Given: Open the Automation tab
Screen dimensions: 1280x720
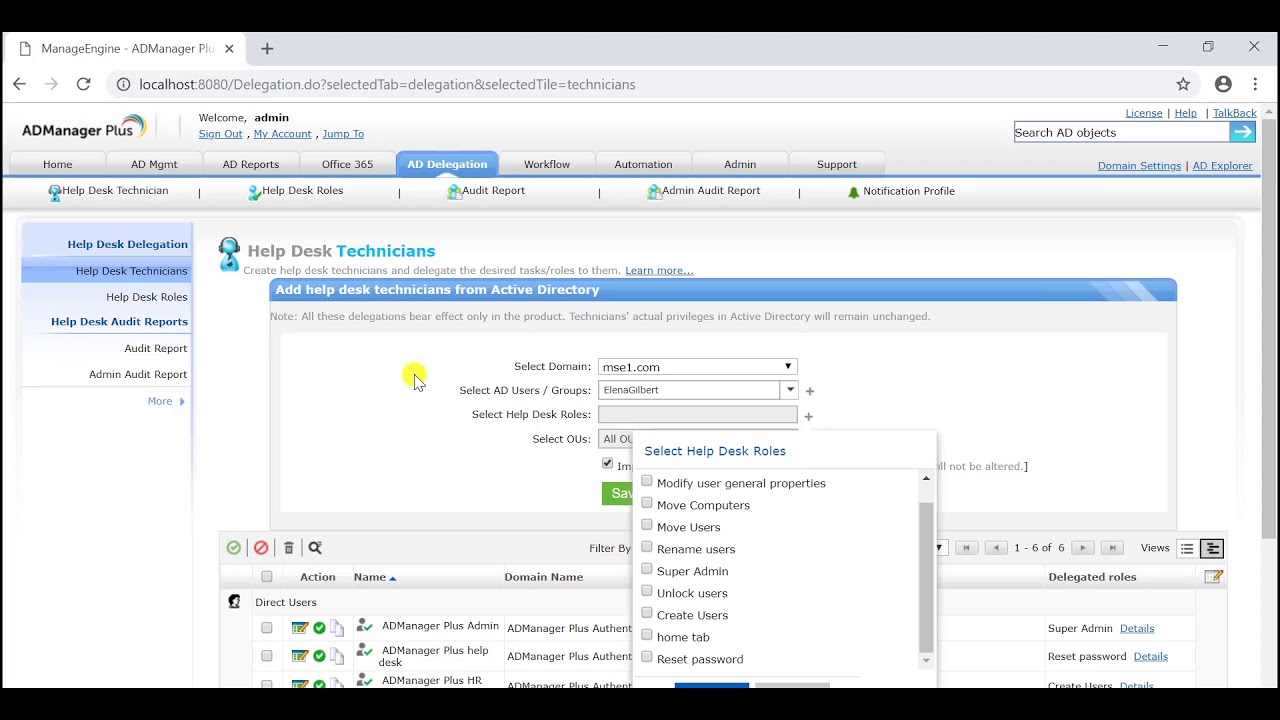Looking at the screenshot, I should point(643,164).
